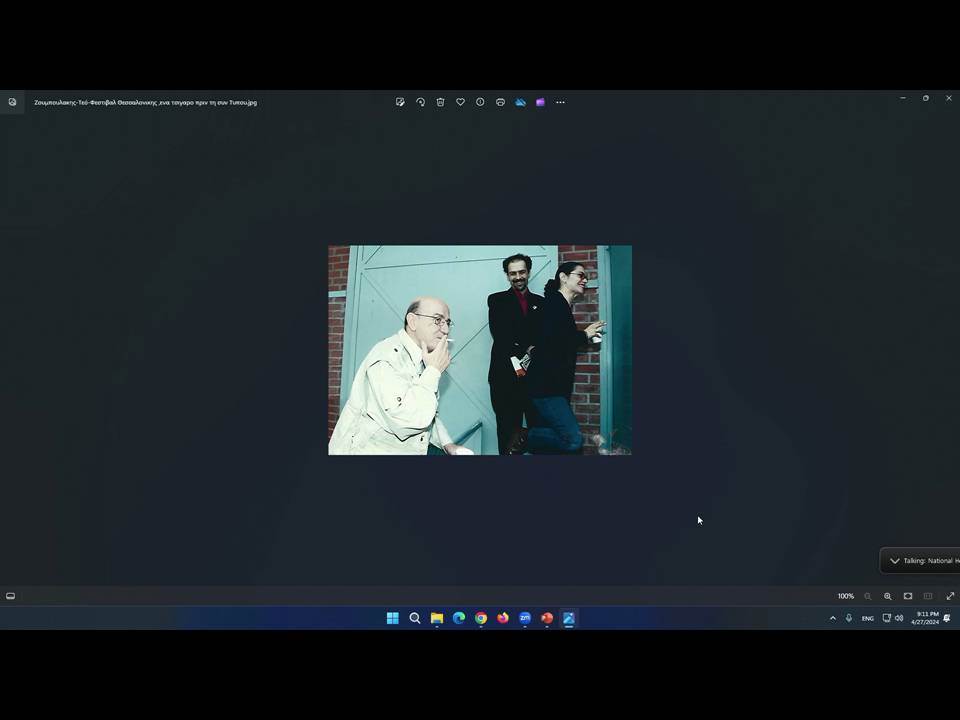The height and width of the screenshot is (720, 960).
Task: Toggle the filmstrip view
Action: click(10, 596)
